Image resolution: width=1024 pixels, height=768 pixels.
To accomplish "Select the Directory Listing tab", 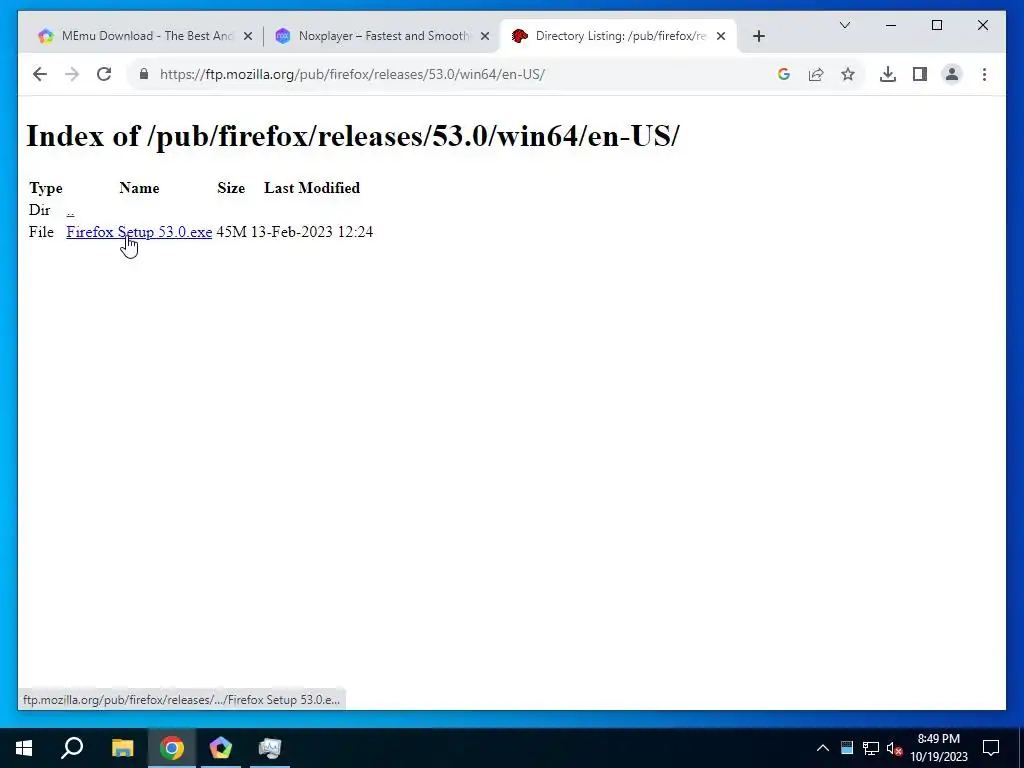I will (618, 36).
